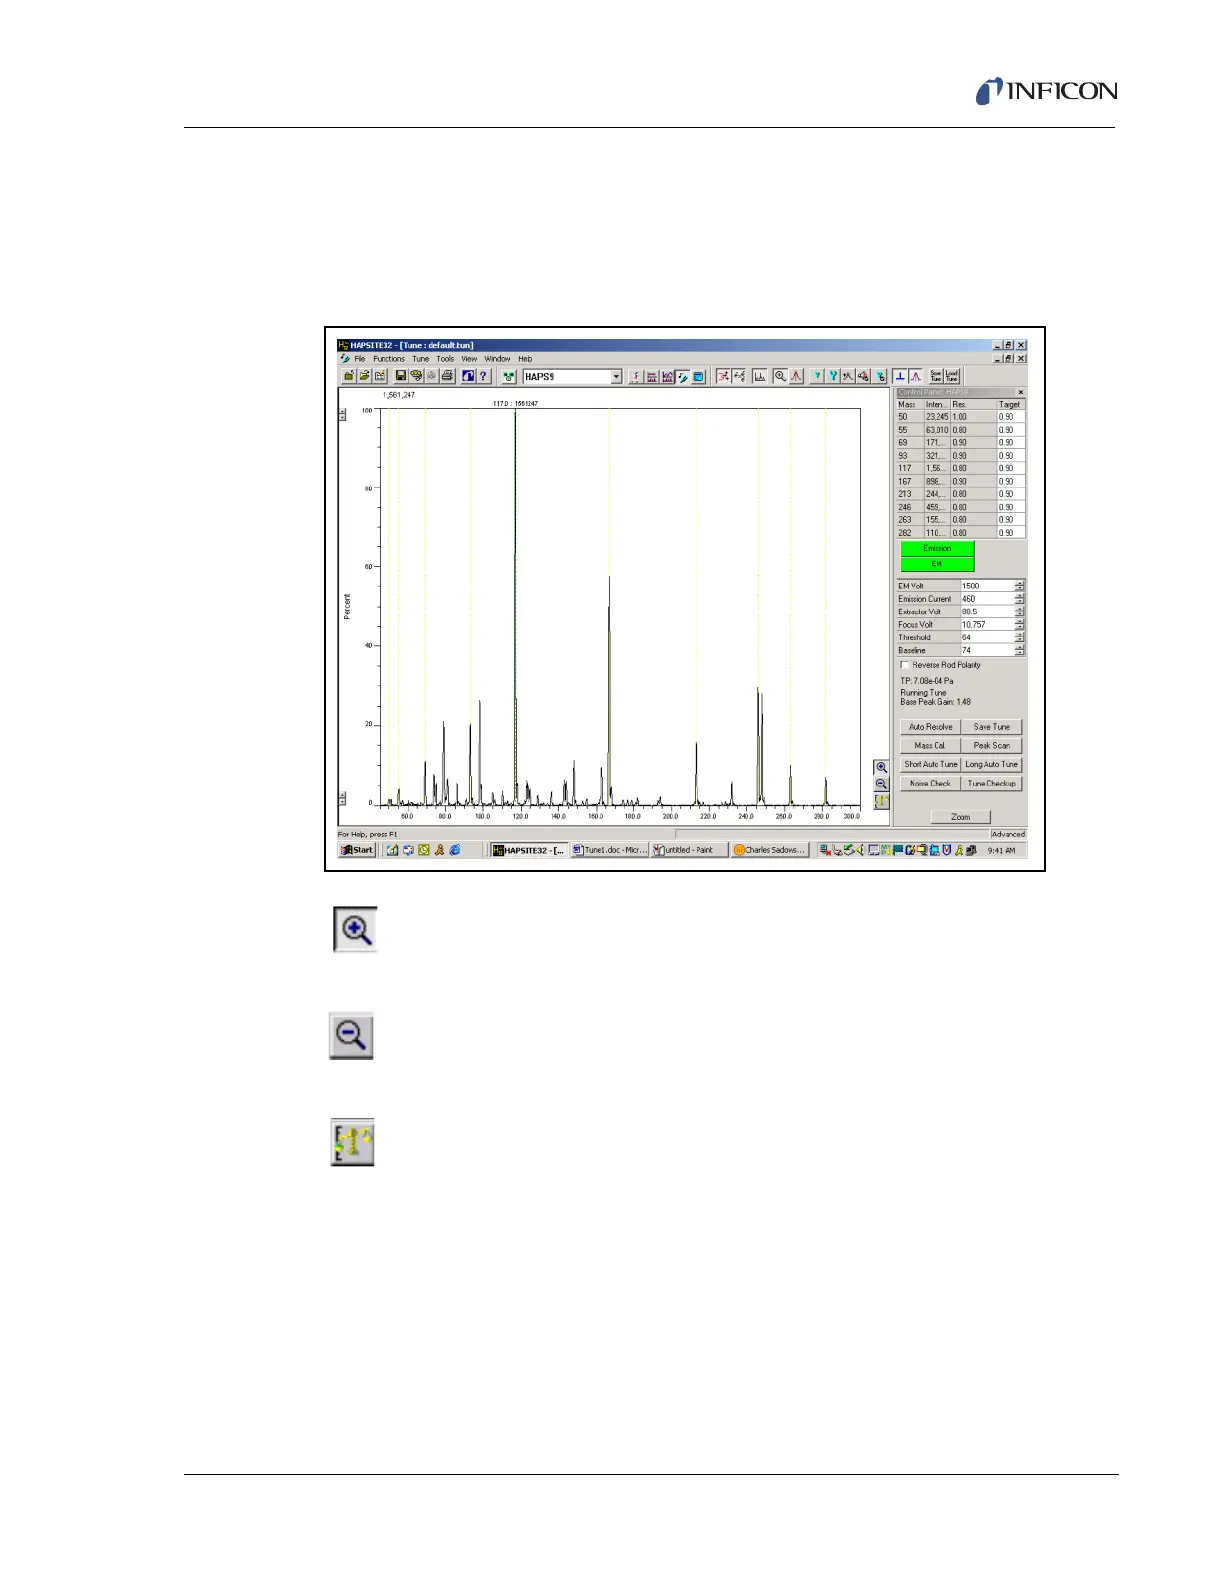Screen dimensions: 1222x1584
Task: Switch to Tune1.doc taskbar window
Action: [610, 850]
